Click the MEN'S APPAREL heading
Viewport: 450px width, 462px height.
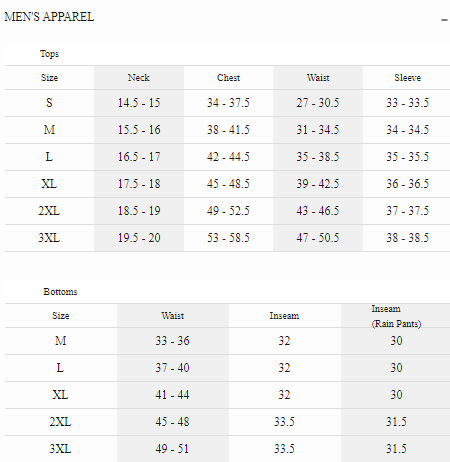coord(49,17)
